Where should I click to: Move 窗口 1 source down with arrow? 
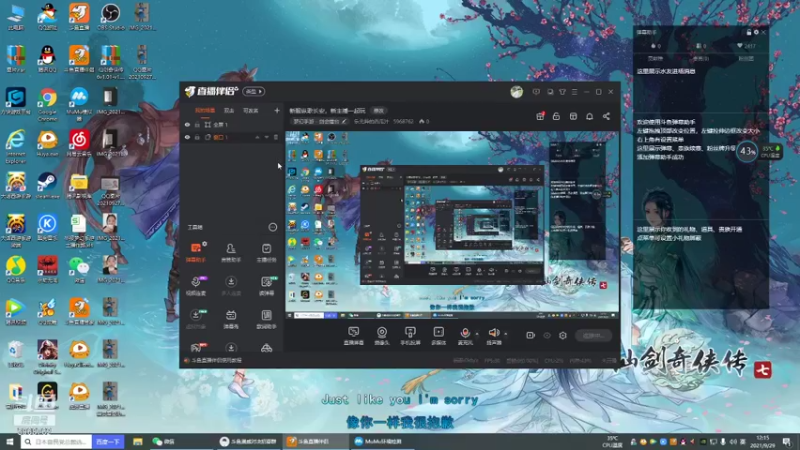tap(266, 137)
